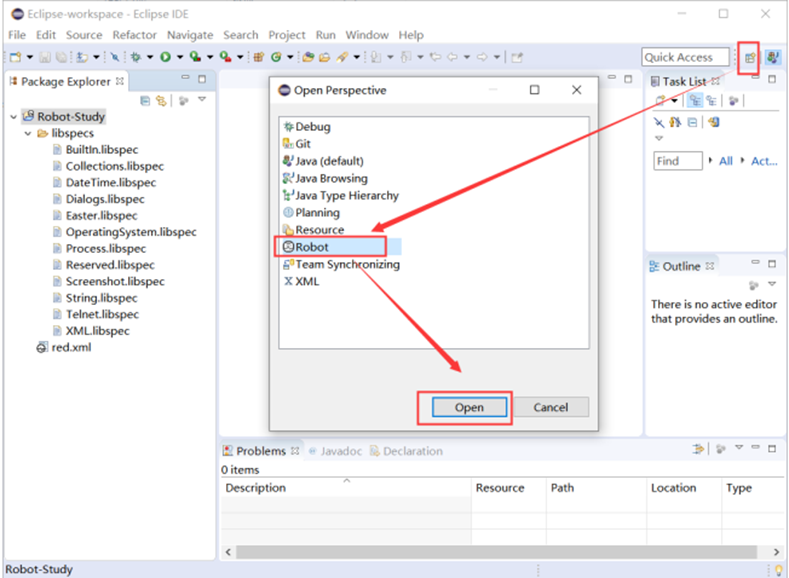Screen dimensions: 789x578
Task: Switch to Java perspective icon
Action: point(773,57)
